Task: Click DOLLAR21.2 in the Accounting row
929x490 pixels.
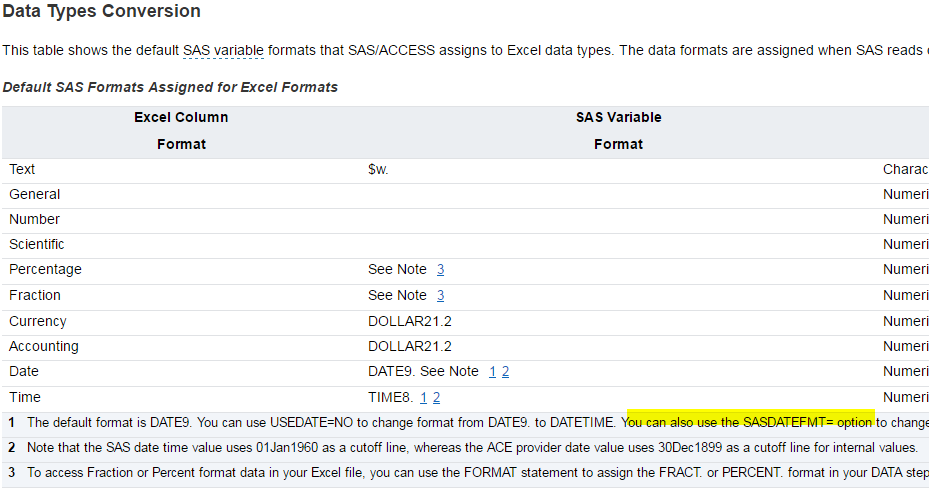Action: [410, 347]
